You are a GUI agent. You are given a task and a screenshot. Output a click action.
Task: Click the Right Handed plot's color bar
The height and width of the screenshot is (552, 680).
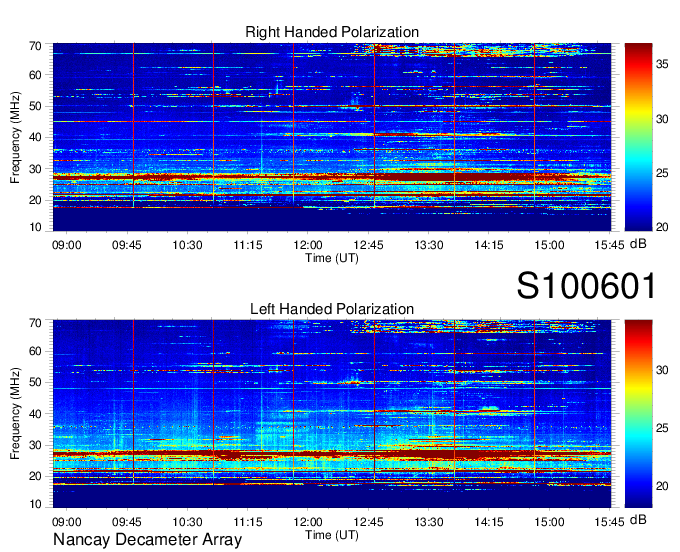click(x=638, y=137)
